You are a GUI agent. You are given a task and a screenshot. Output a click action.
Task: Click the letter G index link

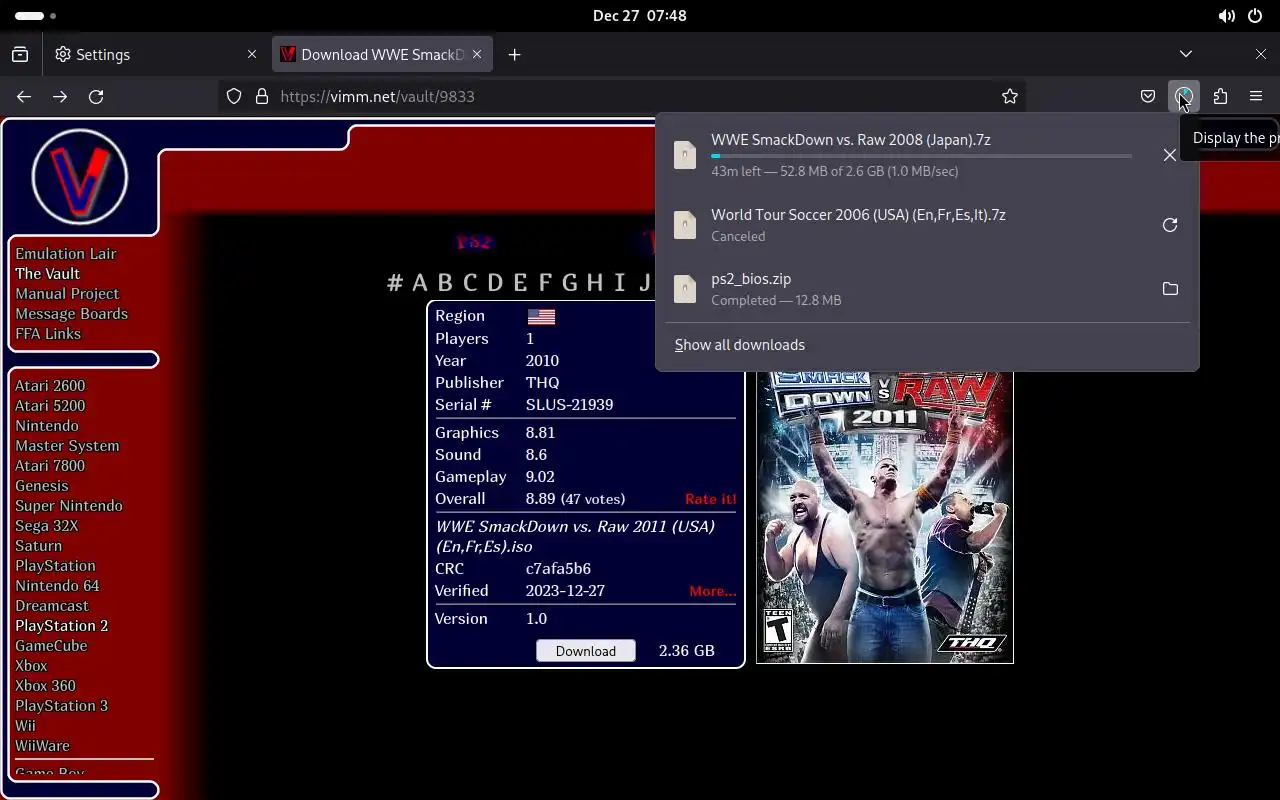click(570, 283)
